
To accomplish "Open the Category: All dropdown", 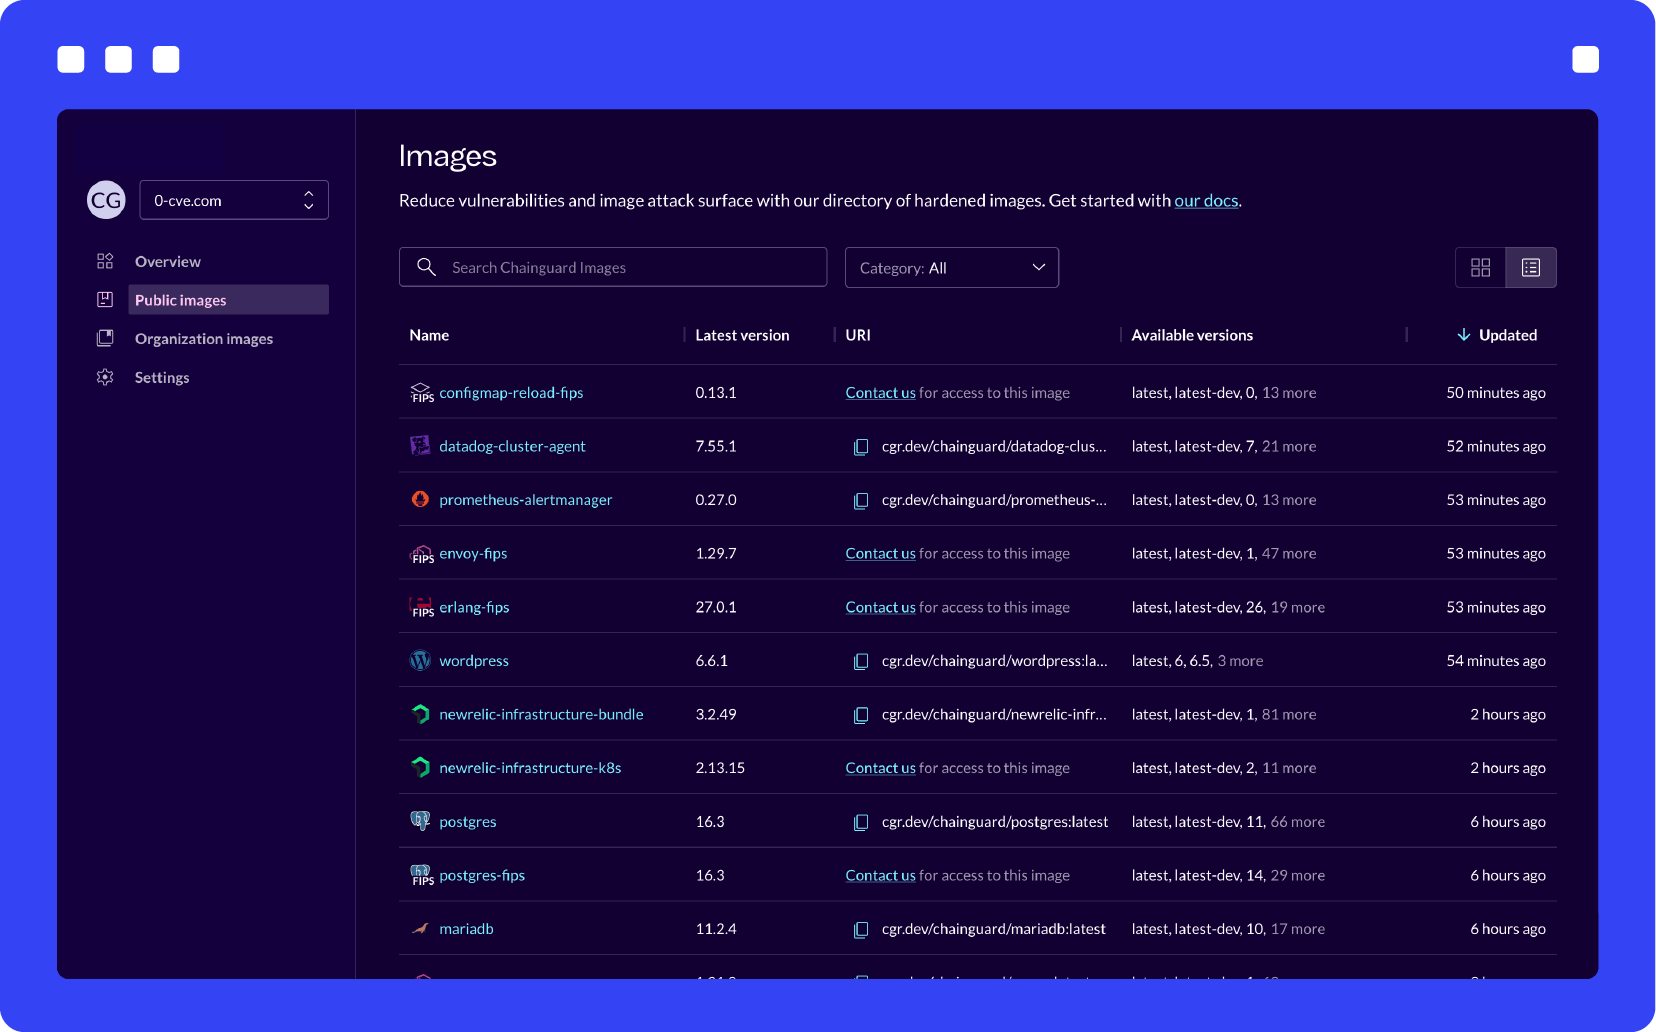I will coord(952,267).
